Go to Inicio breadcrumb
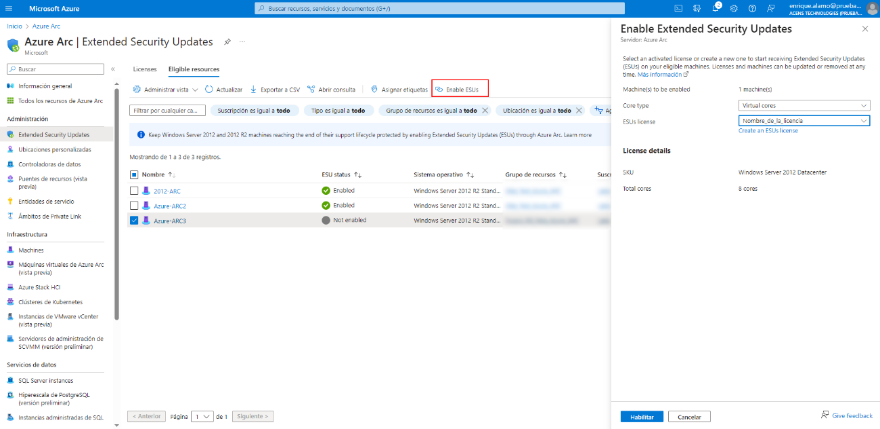 [x=15, y=26]
